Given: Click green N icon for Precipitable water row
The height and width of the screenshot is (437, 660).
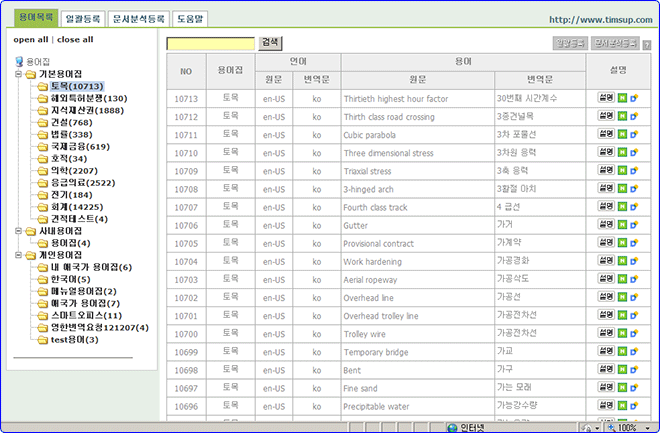Looking at the screenshot, I should 622,406.
